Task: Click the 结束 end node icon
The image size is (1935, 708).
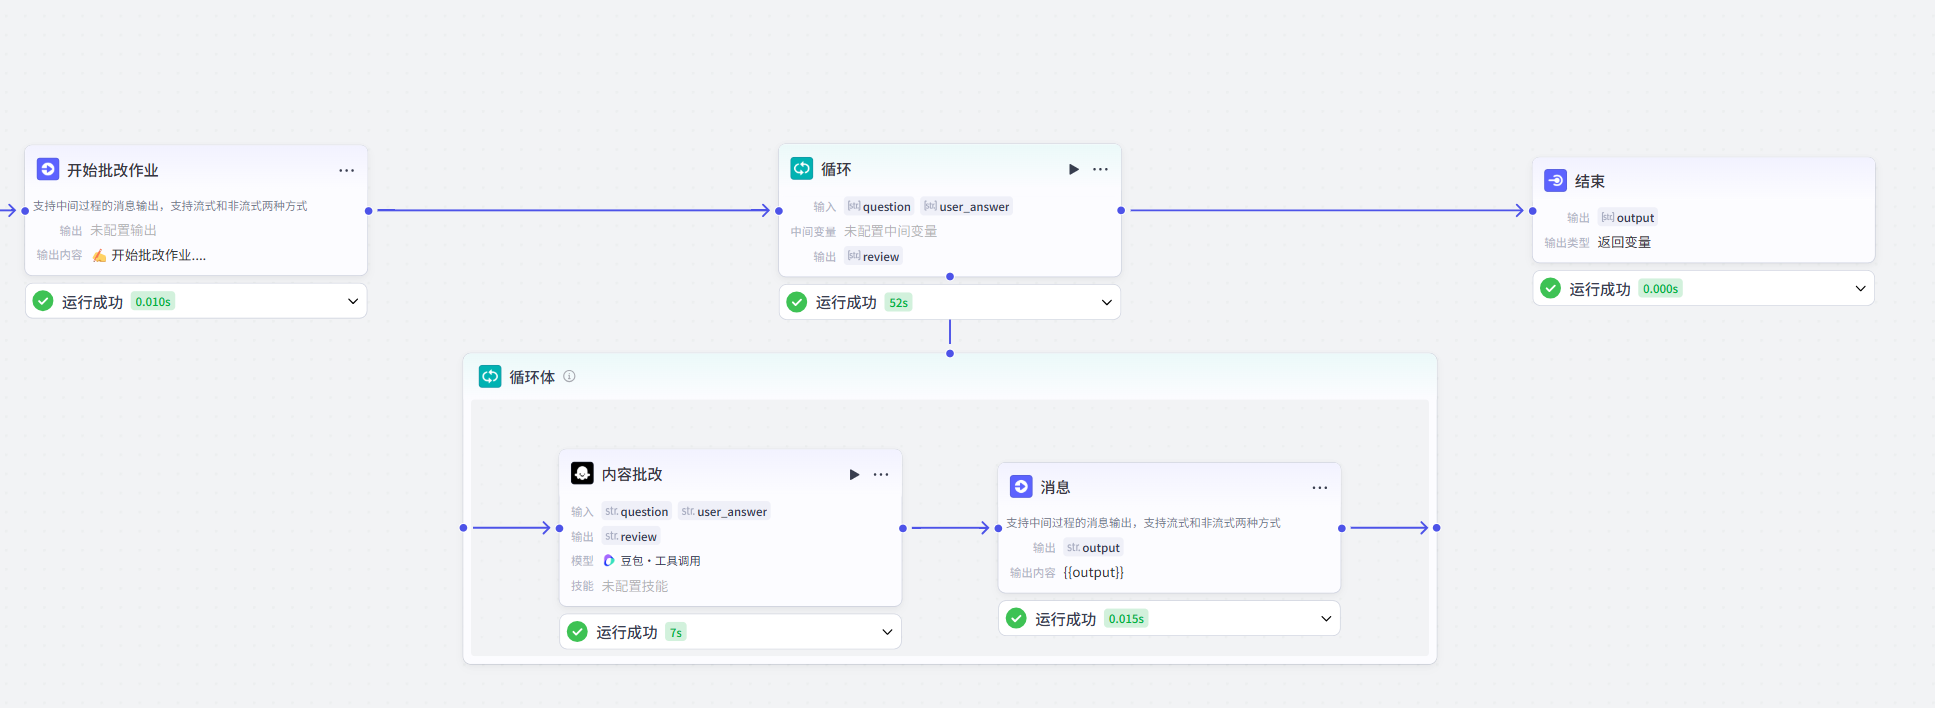Action: 1555,180
